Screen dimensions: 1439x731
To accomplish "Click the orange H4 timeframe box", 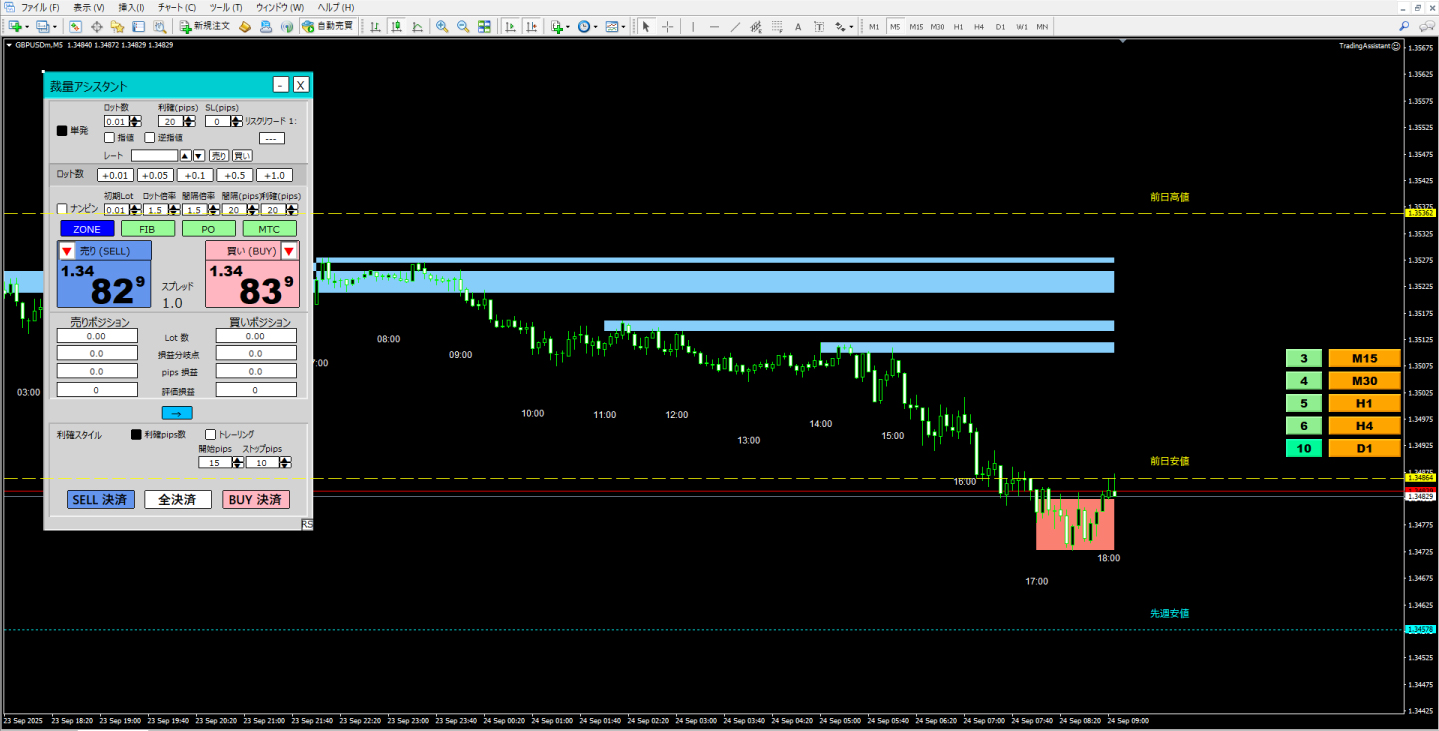I will point(1364,426).
